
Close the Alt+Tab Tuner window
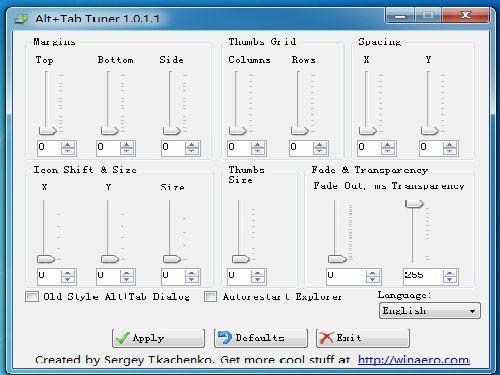465,15
